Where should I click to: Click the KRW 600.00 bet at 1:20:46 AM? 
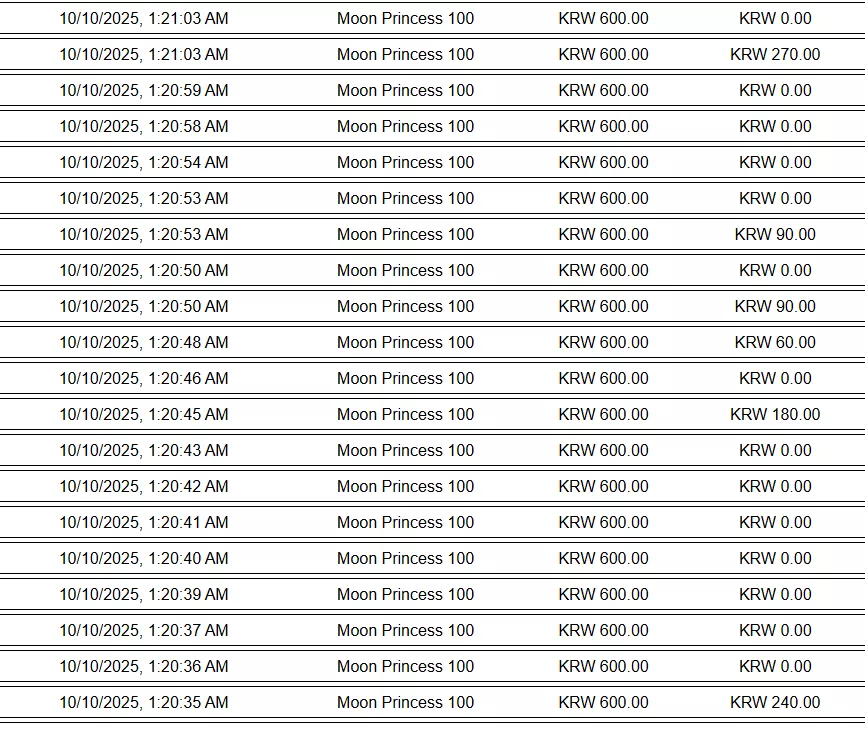point(603,378)
